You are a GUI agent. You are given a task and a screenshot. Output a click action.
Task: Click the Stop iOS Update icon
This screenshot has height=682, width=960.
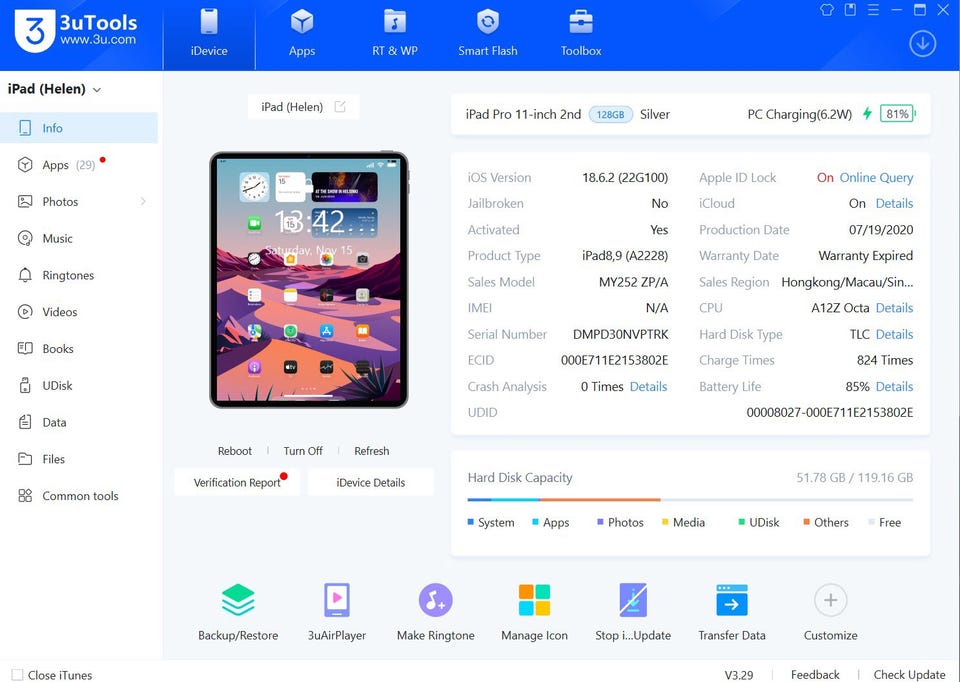(x=633, y=600)
